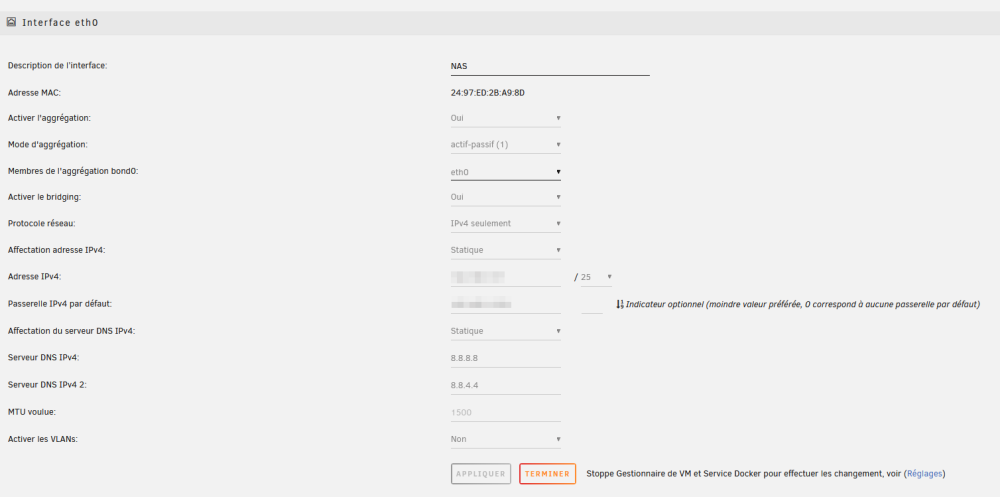1000x497 pixels.
Task: Click the Mode d'aggrégation label
Action: click(x=48, y=144)
